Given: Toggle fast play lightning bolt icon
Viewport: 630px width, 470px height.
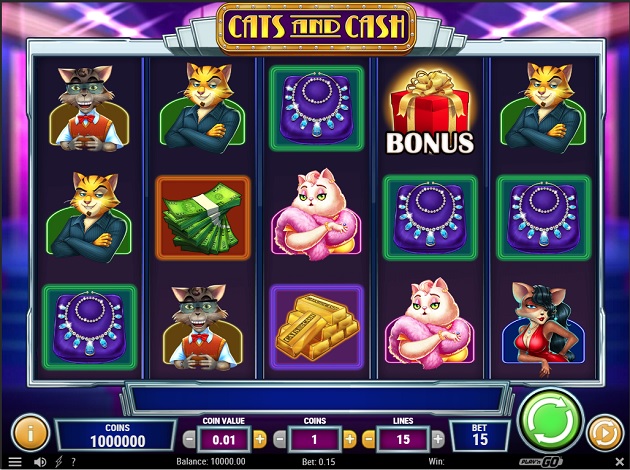Looking at the screenshot, I should 59,462.
